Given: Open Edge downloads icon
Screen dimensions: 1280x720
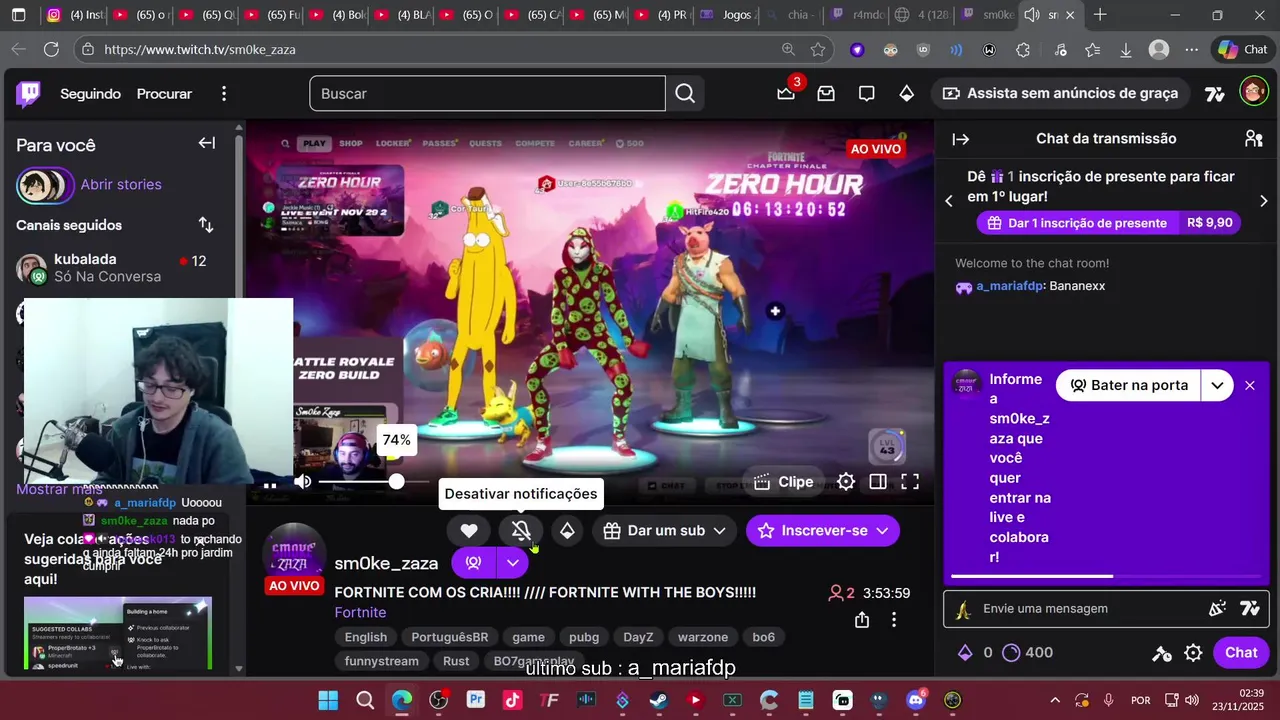Looking at the screenshot, I should click(1125, 49).
